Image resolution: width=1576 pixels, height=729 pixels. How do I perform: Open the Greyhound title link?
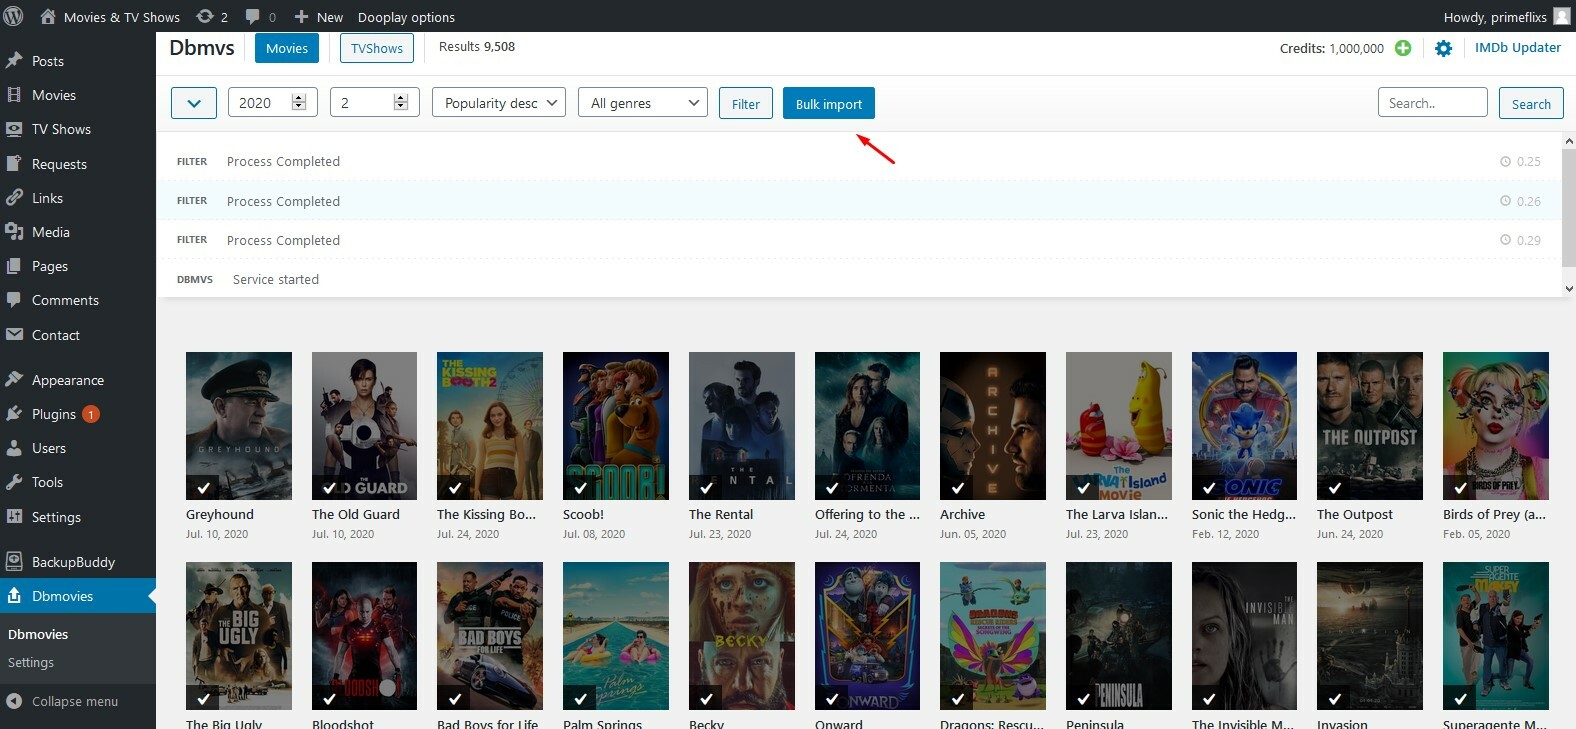[x=220, y=514]
